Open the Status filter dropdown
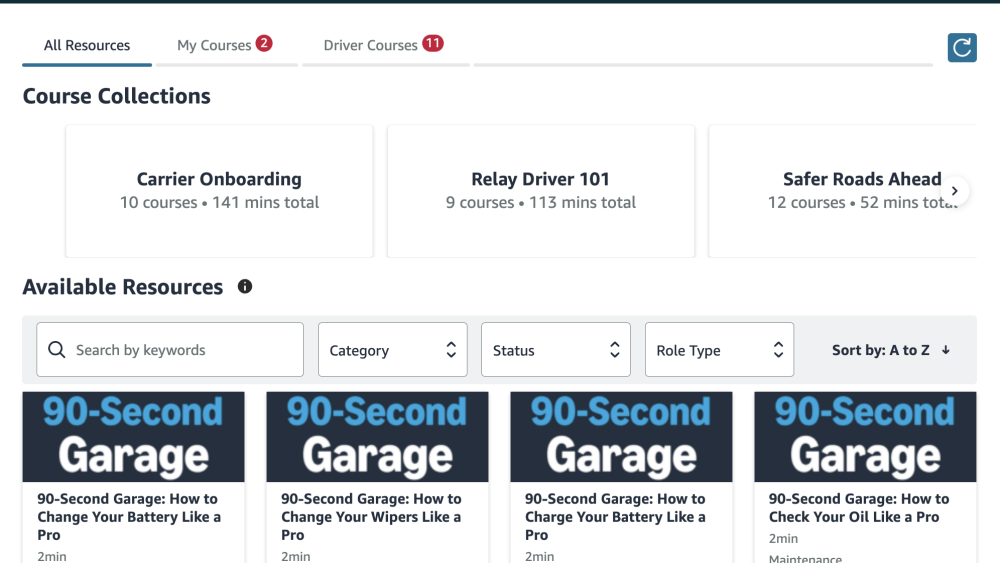Screen dimensions: 1000x563 click(x=555, y=349)
